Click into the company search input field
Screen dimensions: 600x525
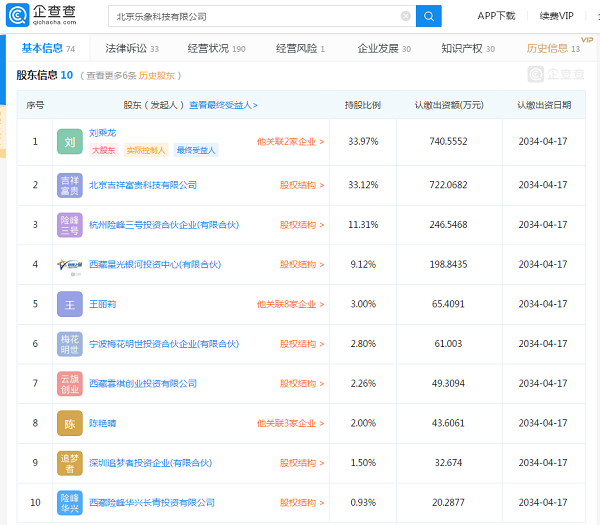[255, 16]
